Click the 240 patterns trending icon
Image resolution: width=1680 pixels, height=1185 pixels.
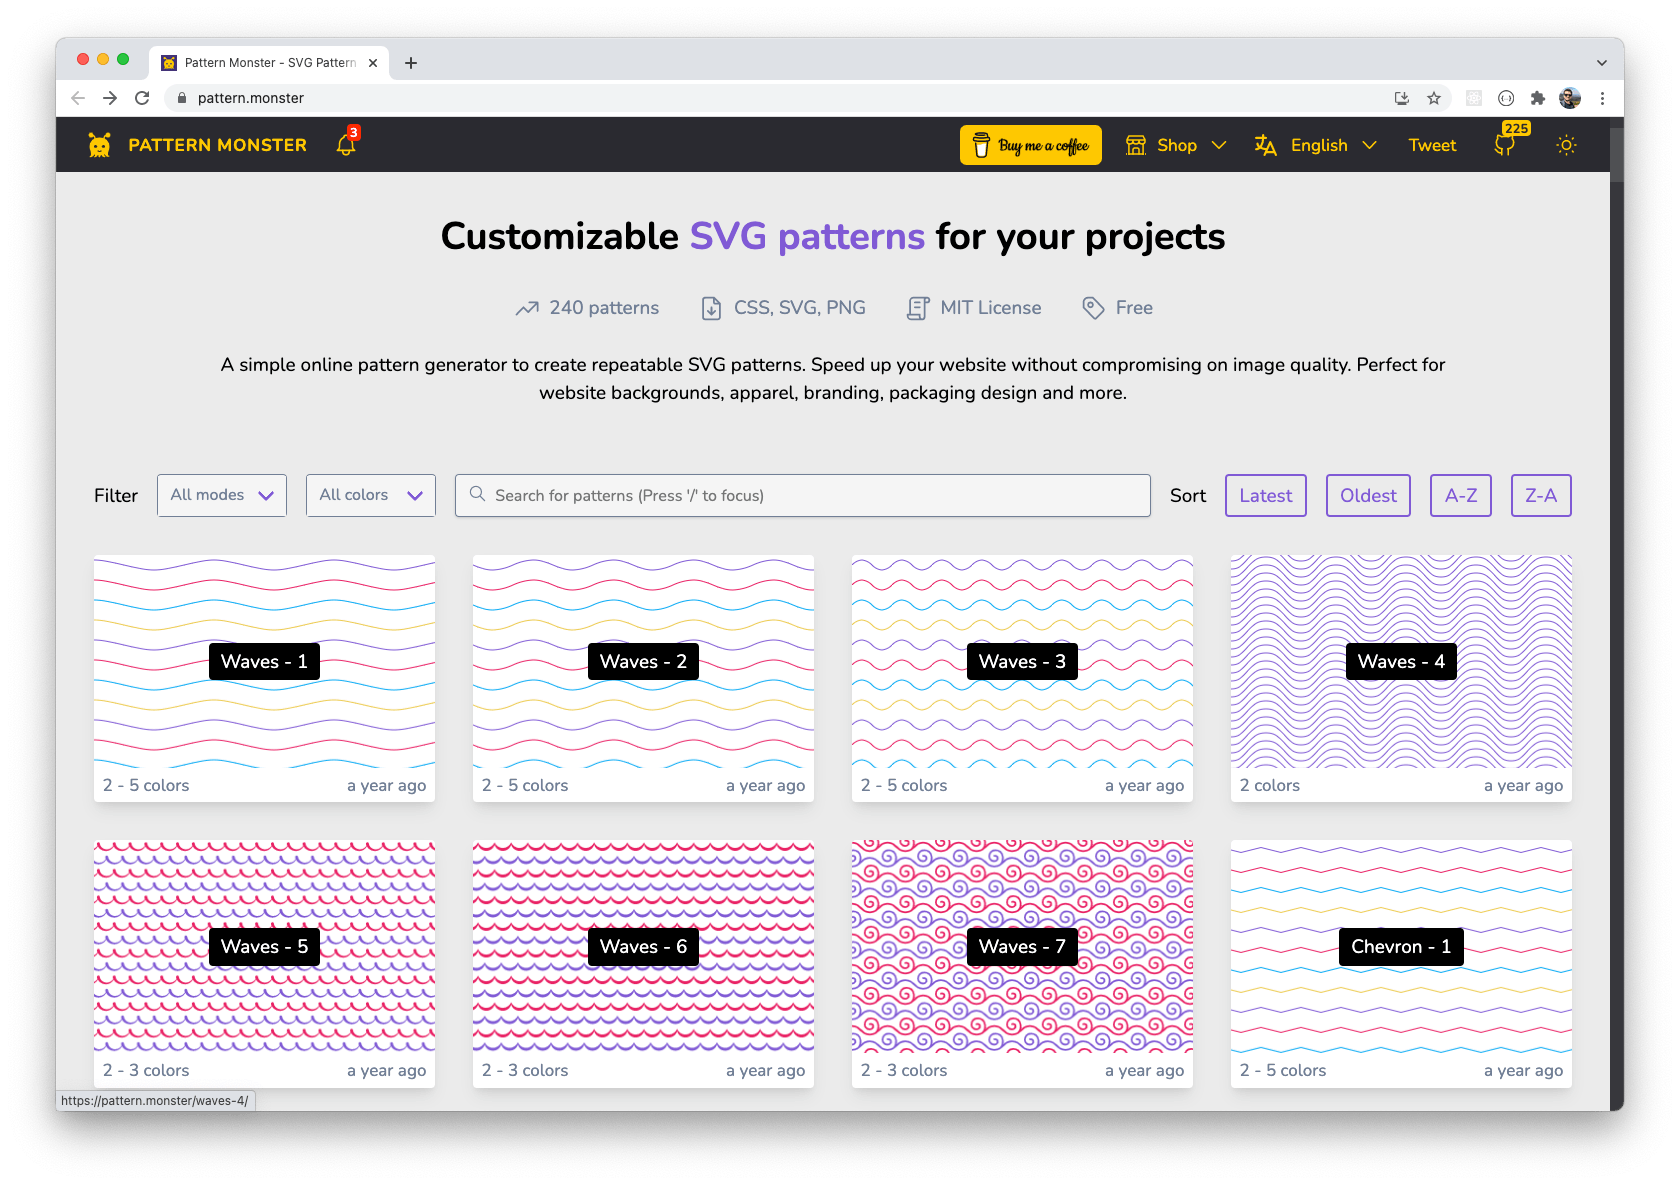(527, 308)
